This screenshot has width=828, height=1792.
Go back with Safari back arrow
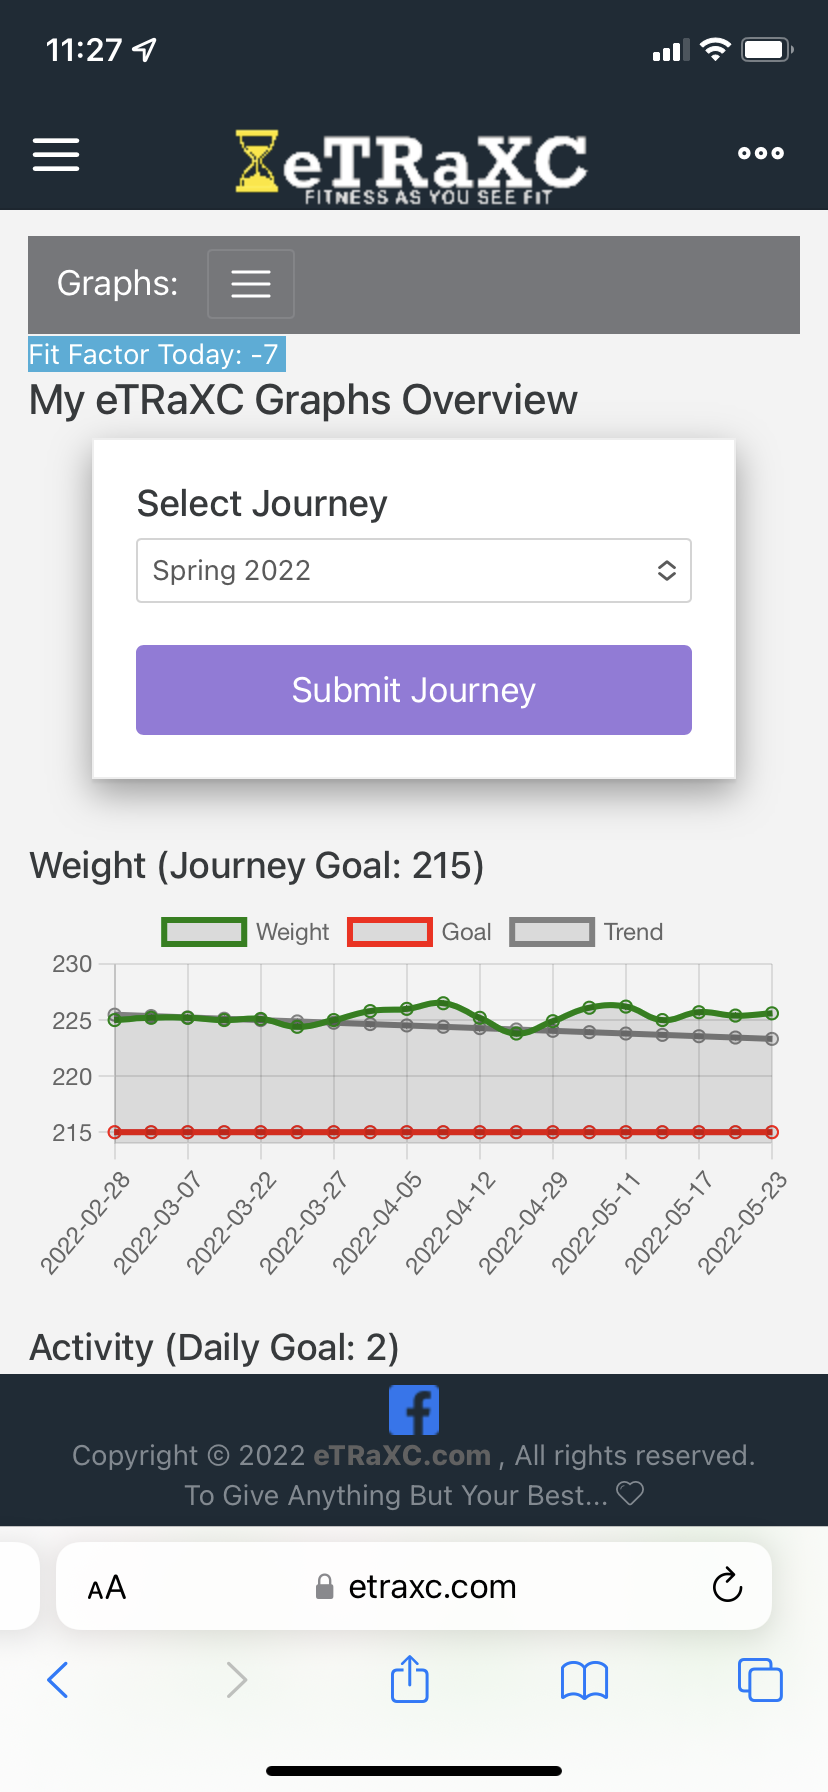58,1680
